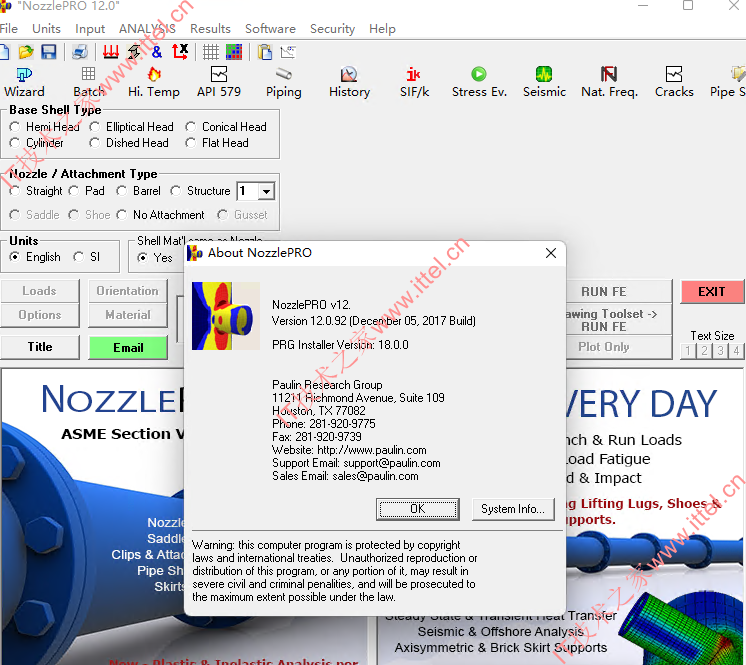Click the clipboard paste toolbar icon
The image size is (746, 665).
point(265,52)
